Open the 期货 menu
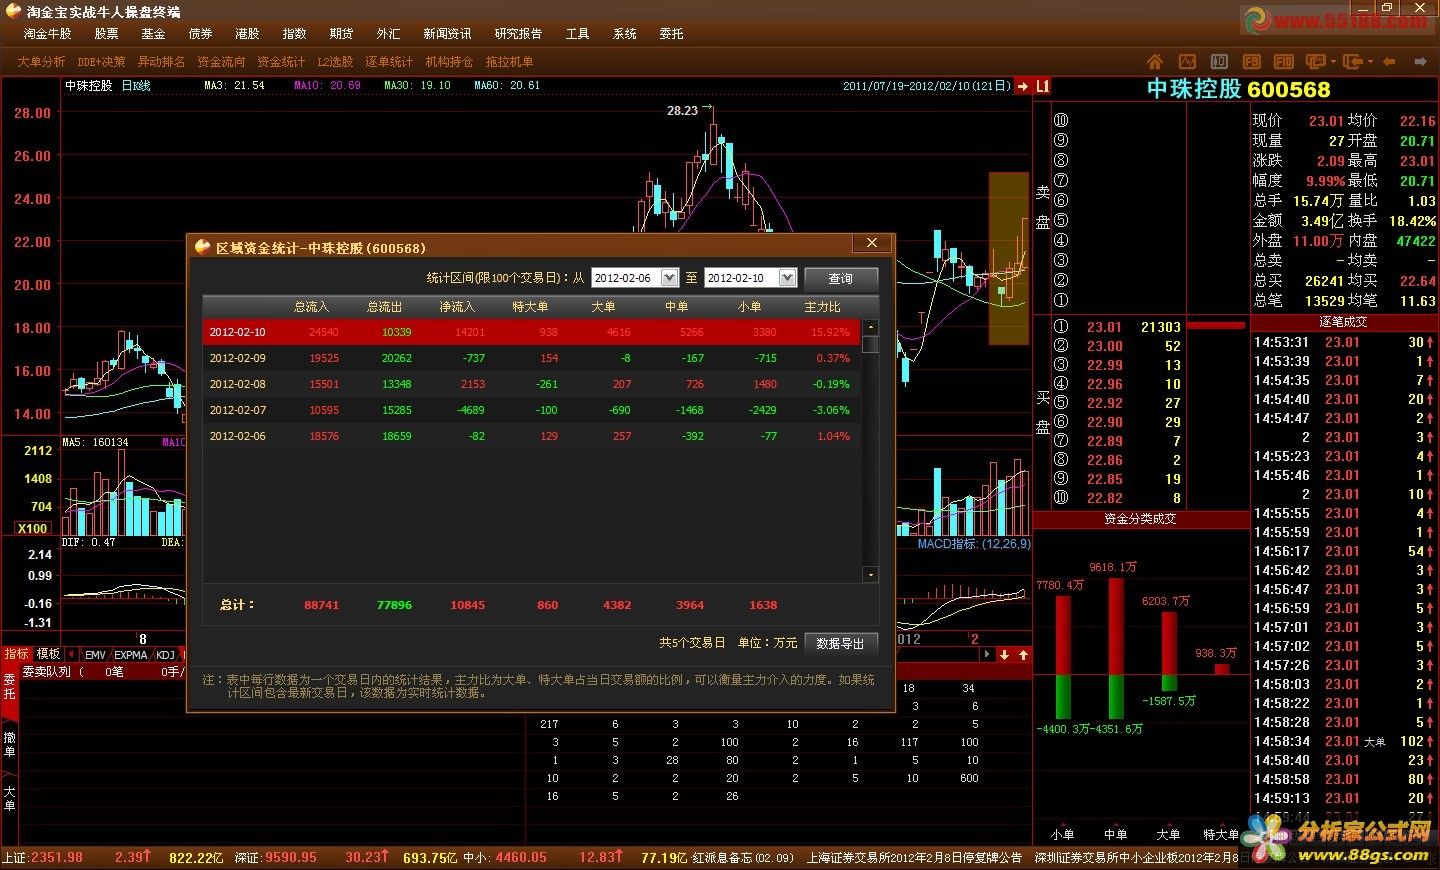This screenshot has width=1440, height=870. (341, 34)
